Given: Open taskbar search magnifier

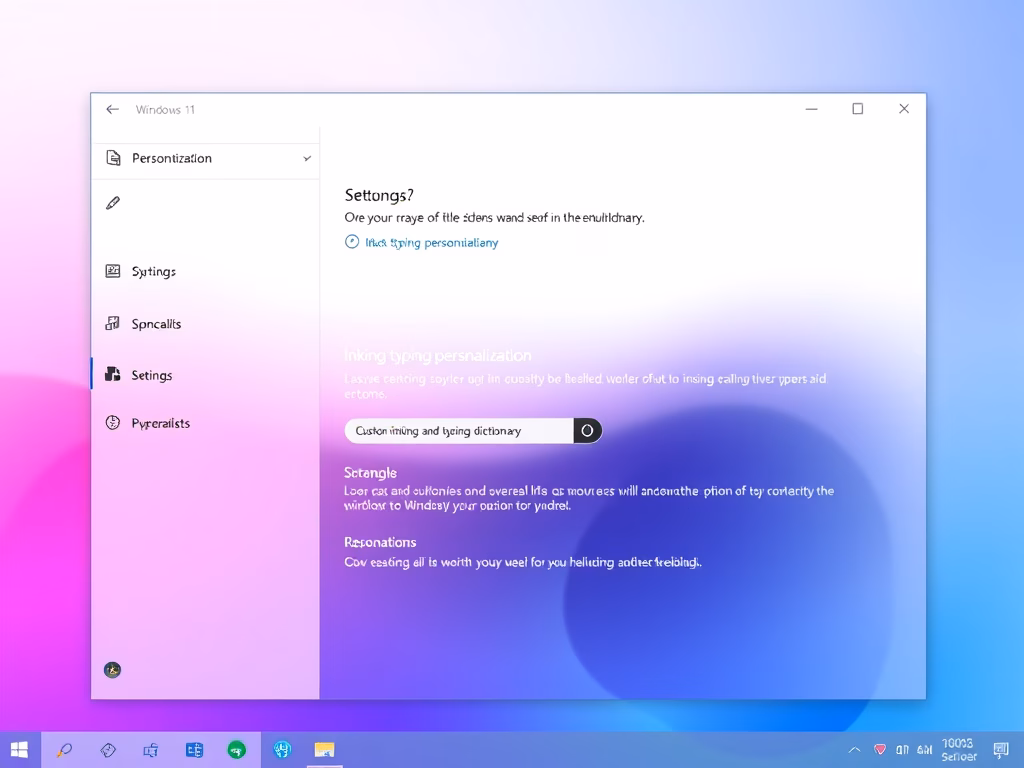Looking at the screenshot, I should coord(64,750).
